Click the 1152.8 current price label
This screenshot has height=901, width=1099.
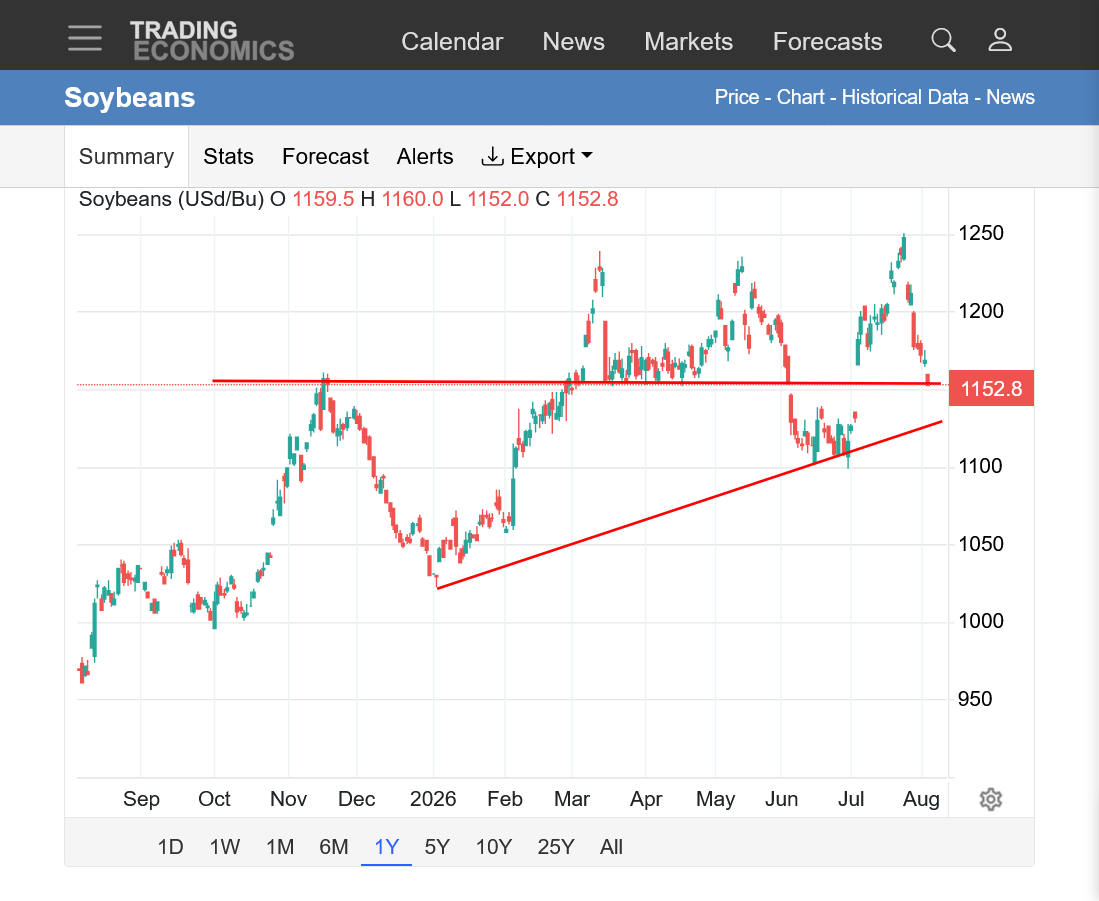(x=991, y=388)
